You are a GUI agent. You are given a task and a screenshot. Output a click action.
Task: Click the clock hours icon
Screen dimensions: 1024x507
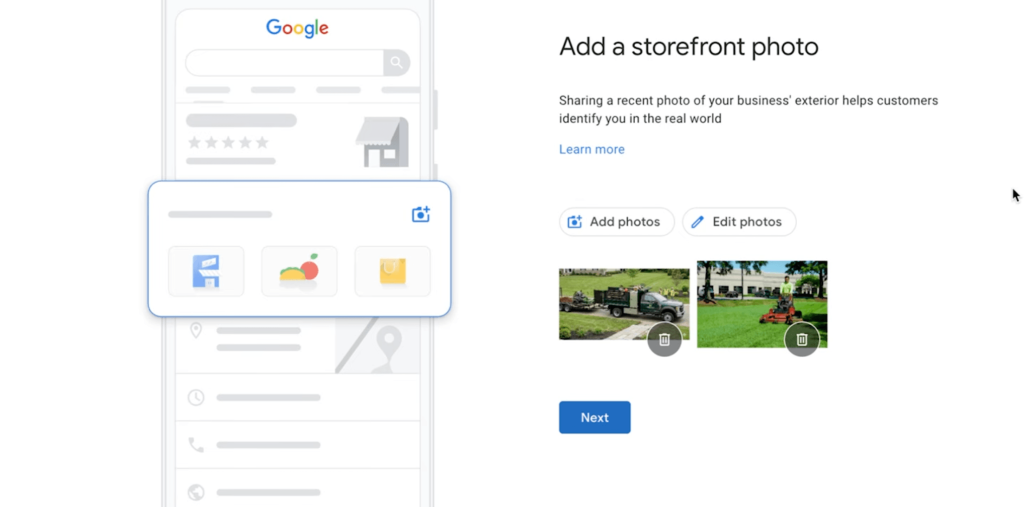196,397
